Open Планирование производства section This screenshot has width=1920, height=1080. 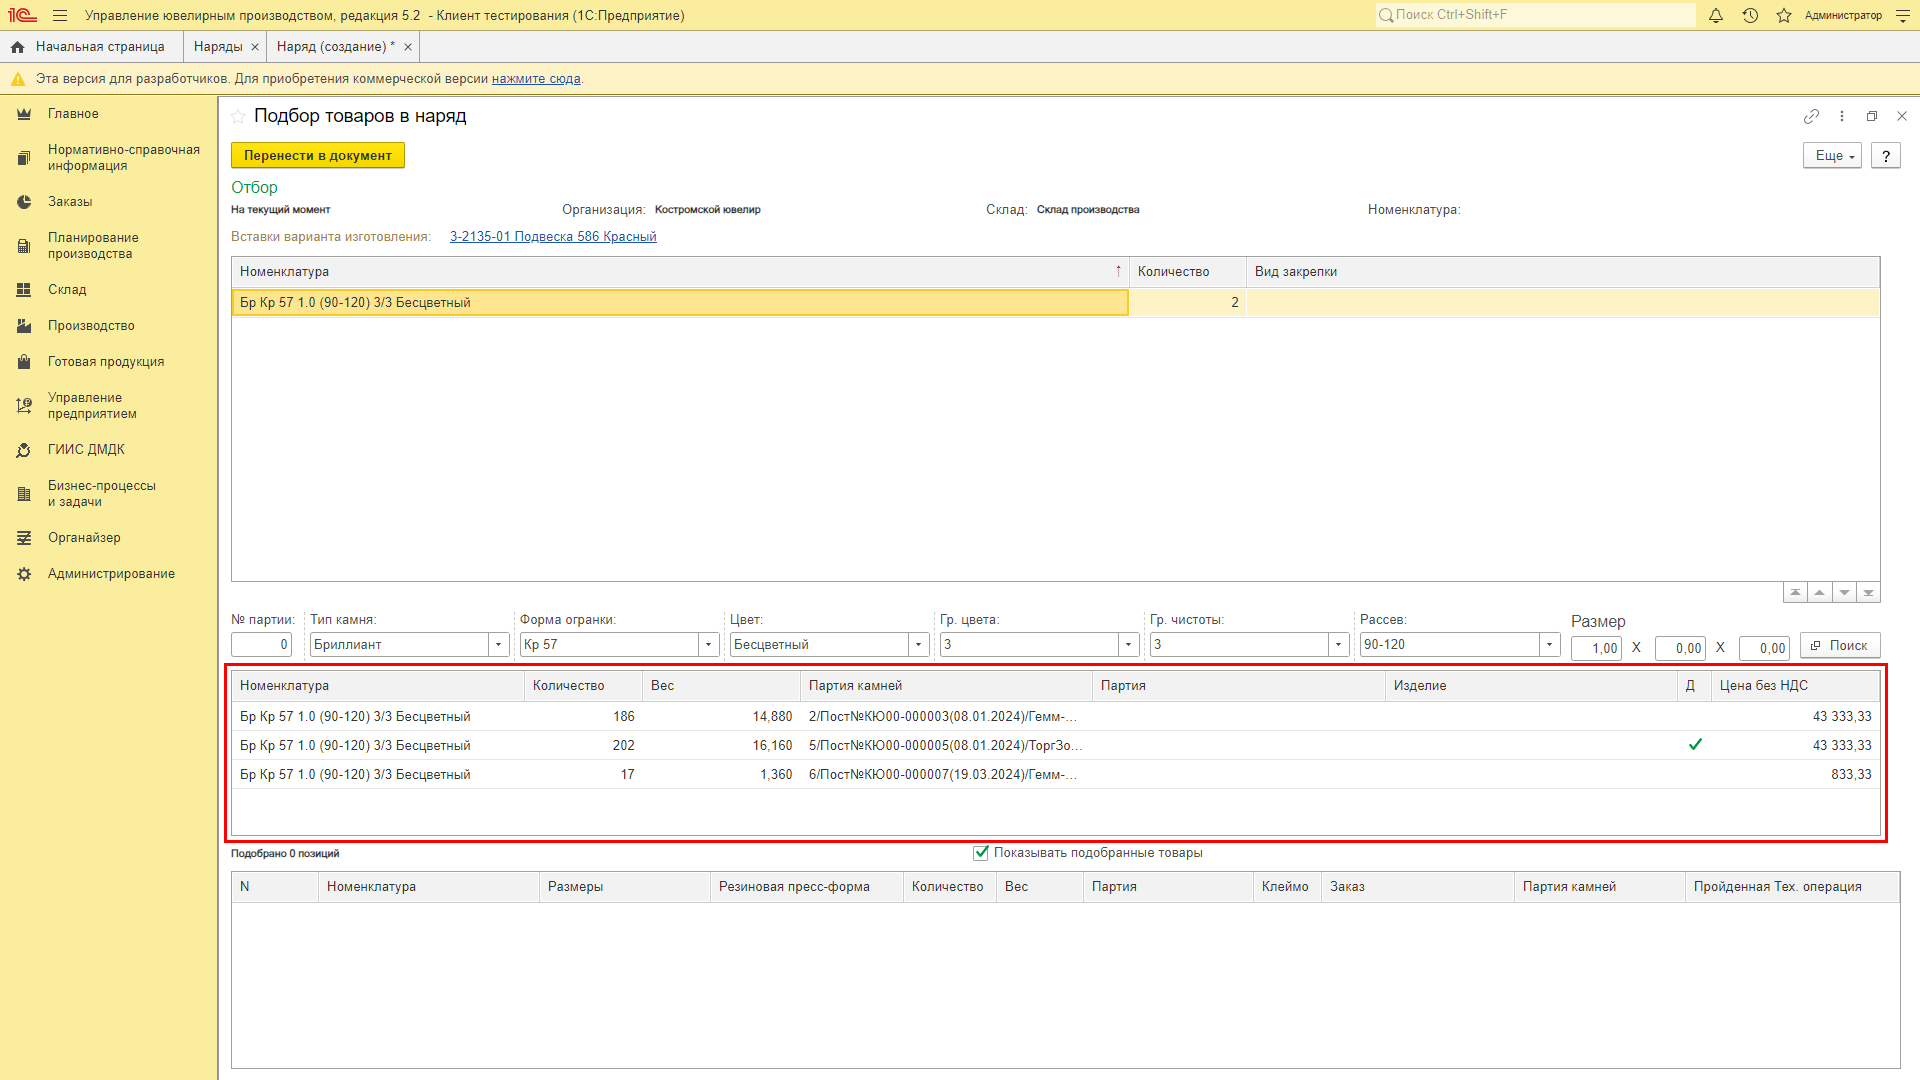click(x=93, y=246)
